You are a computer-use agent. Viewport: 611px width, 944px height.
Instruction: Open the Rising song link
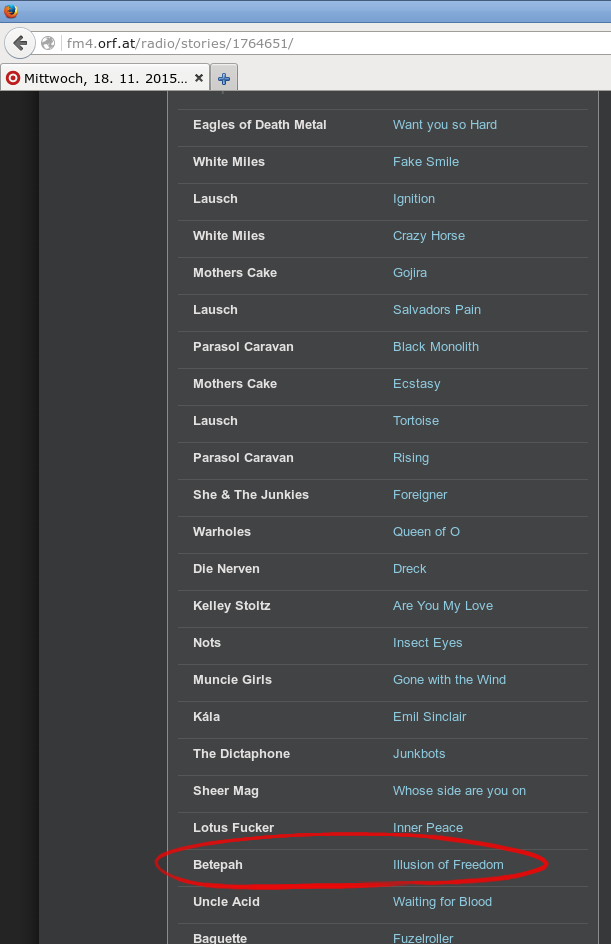click(411, 458)
